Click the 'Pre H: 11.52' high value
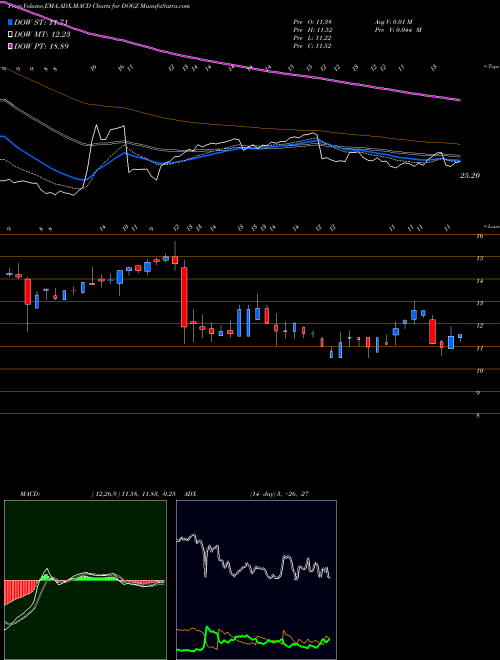Screen dimensions: 500x660 (x=313, y=30)
